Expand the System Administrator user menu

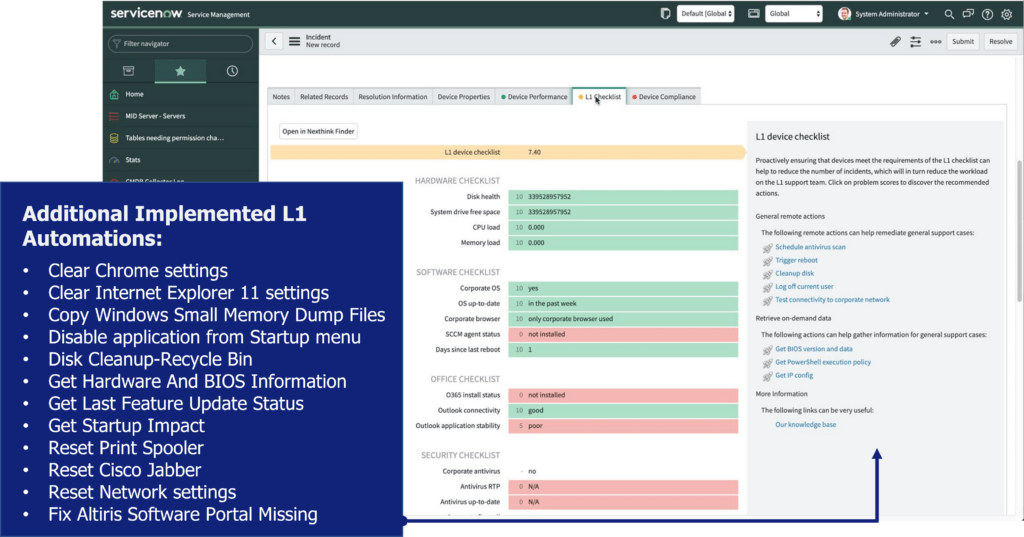pos(891,14)
